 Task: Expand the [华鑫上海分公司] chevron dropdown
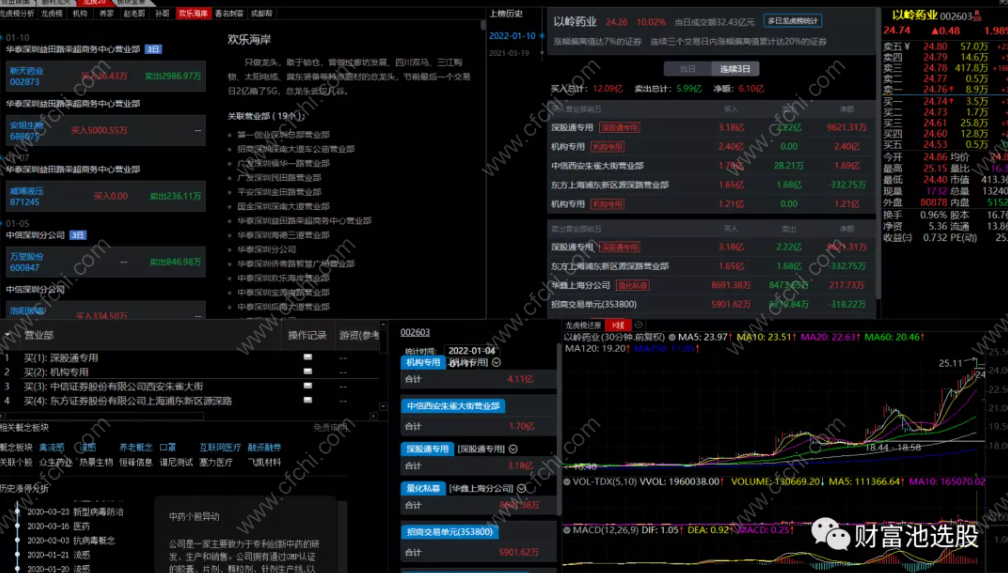pos(521,489)
